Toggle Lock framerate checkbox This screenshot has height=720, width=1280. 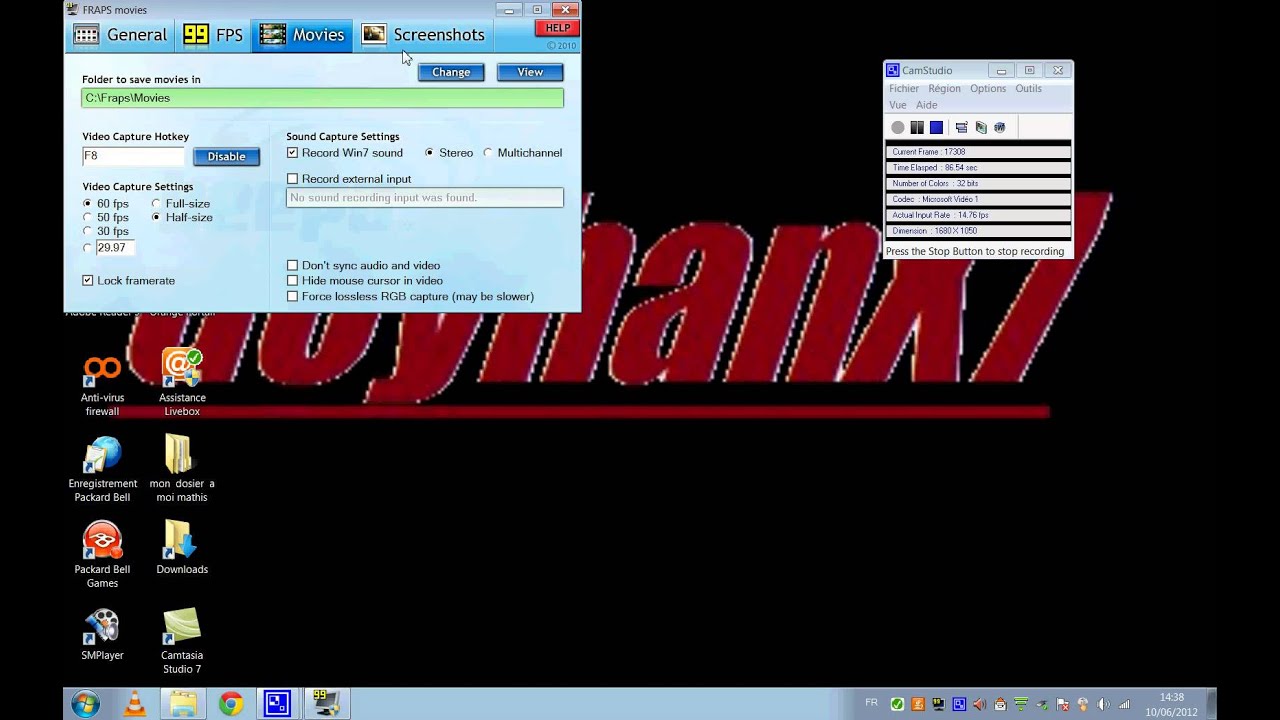88,281
